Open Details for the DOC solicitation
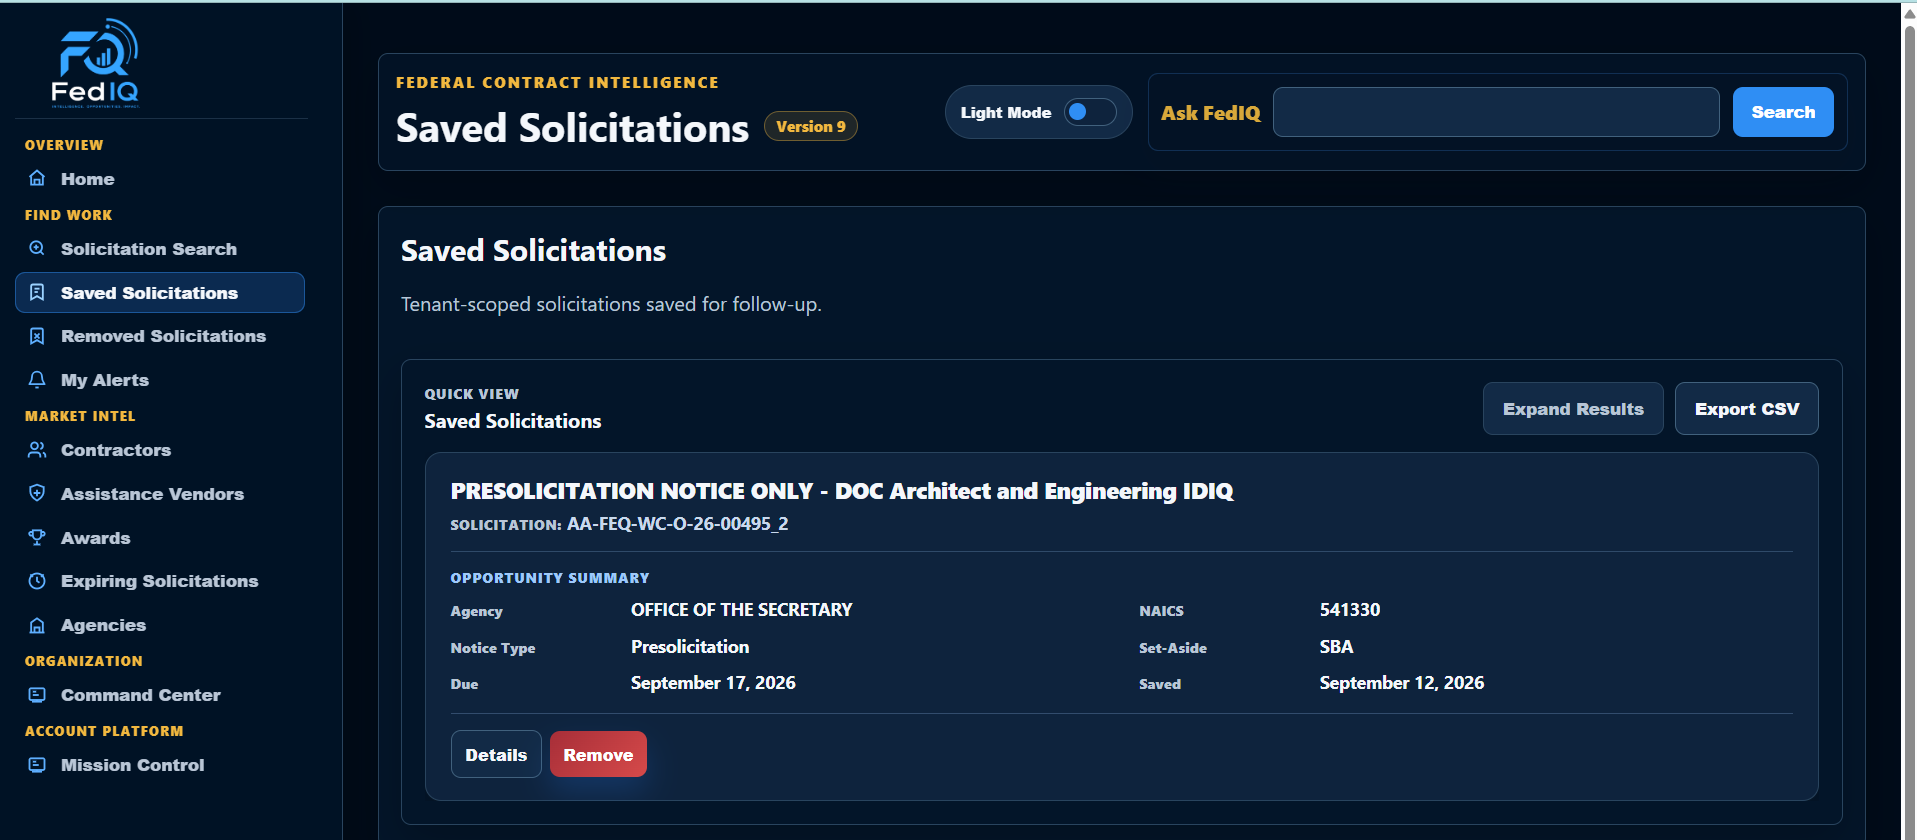 [496, 754]
